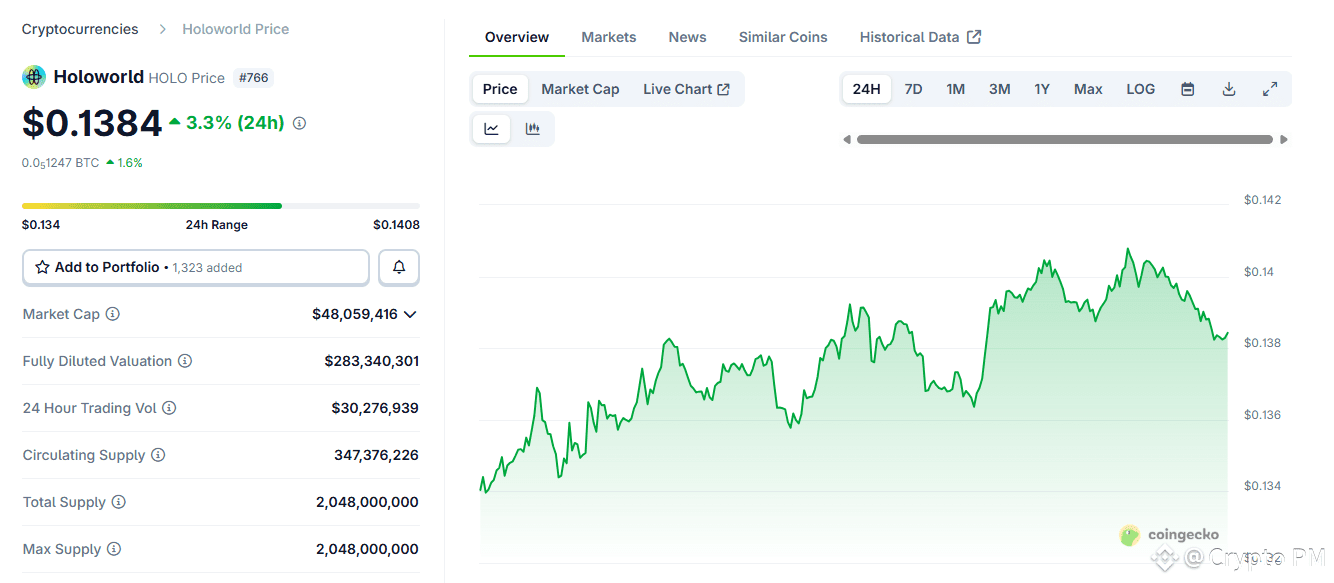
Task: Download the chart data
Action: click(x=1229, y=89)
